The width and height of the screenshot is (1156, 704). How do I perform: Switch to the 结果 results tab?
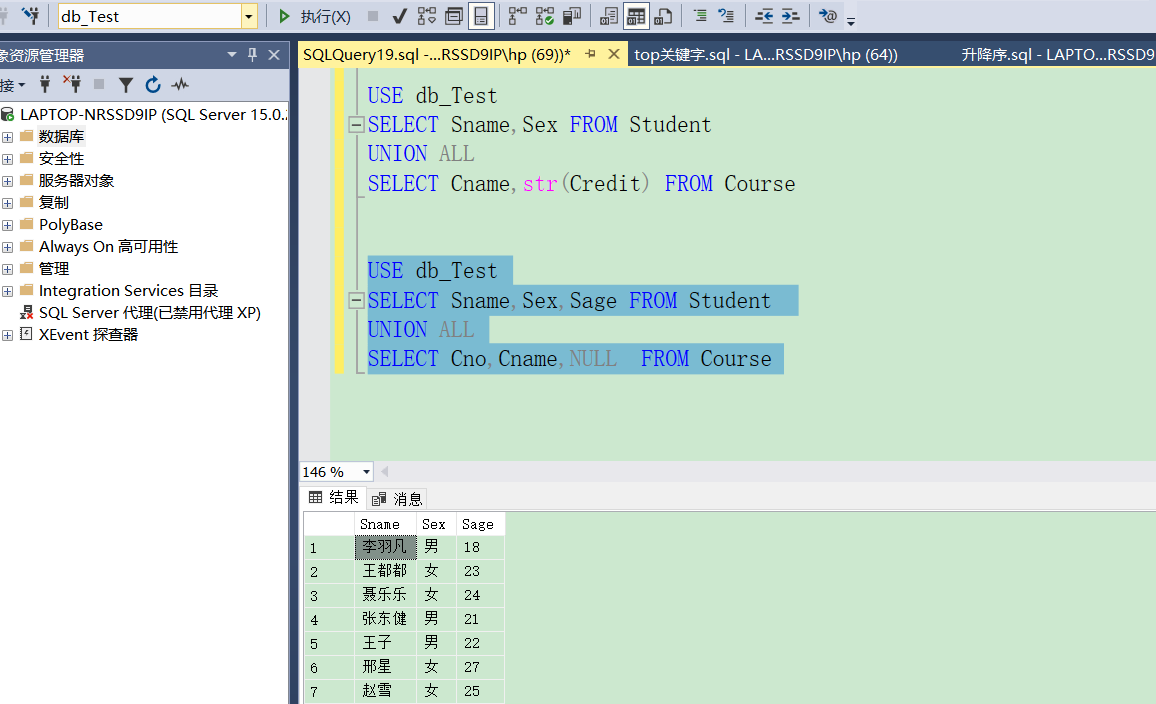[333, 497]
